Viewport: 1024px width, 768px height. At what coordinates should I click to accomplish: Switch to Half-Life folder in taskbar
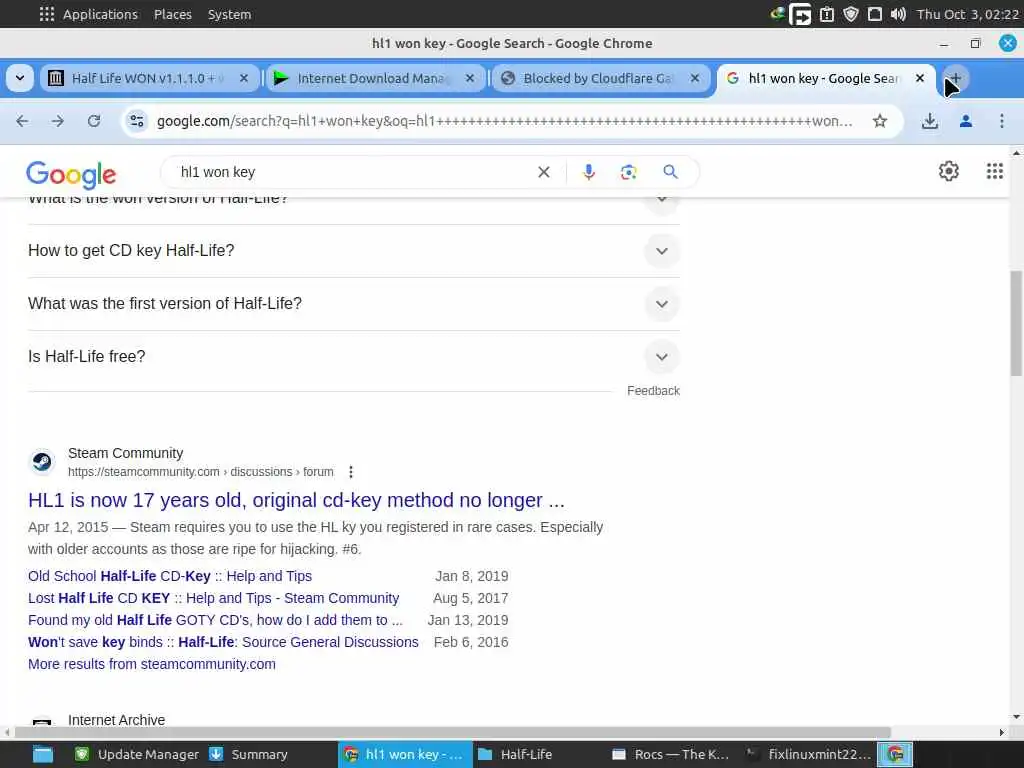click(x=515, y=754)
